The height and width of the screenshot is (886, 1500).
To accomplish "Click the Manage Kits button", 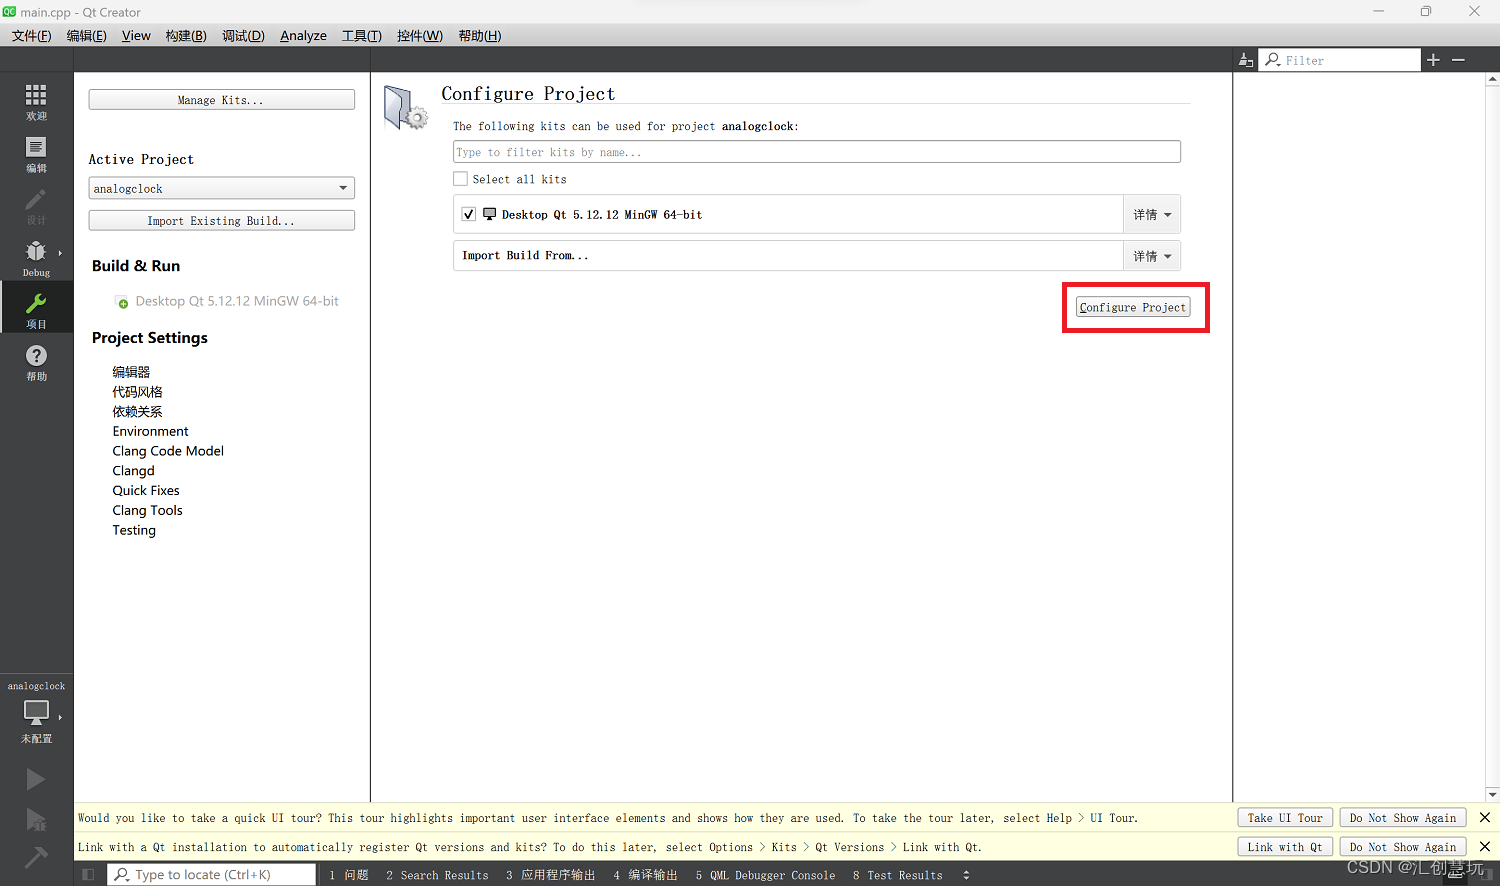I will click(x=221, y=100).
